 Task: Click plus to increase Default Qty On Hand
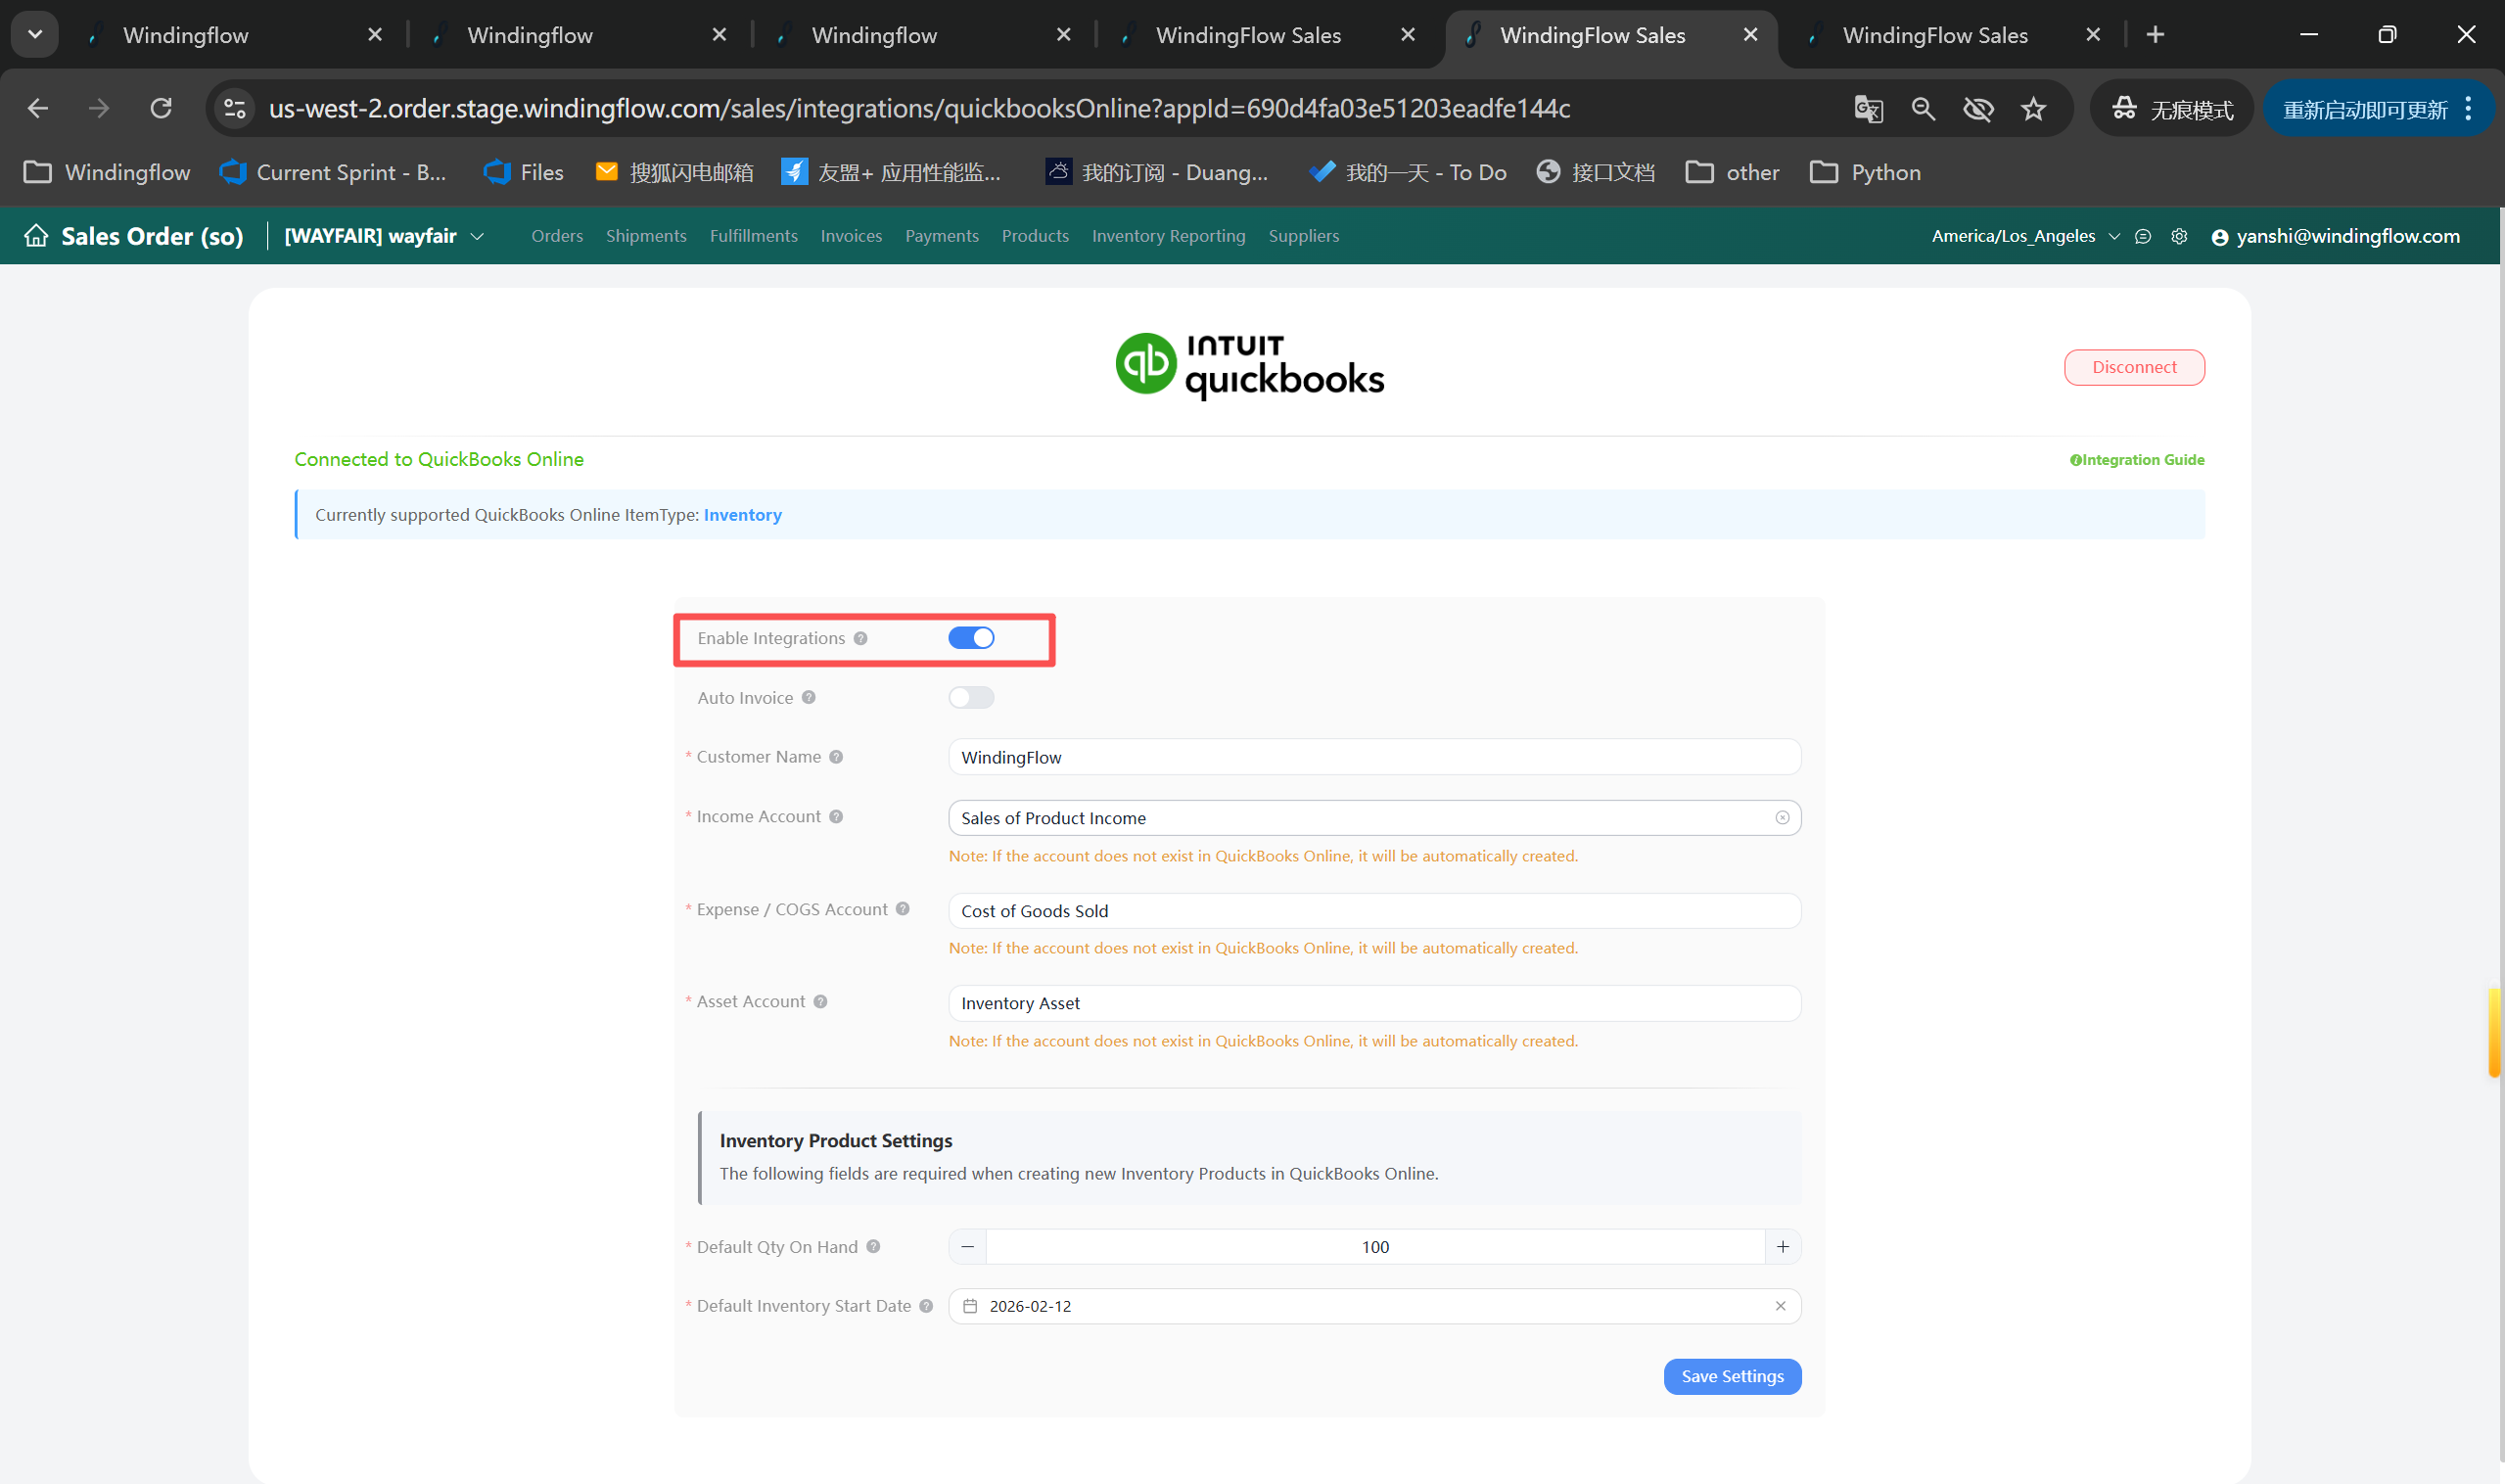pyautogui.click(x=1782, y=1246)
